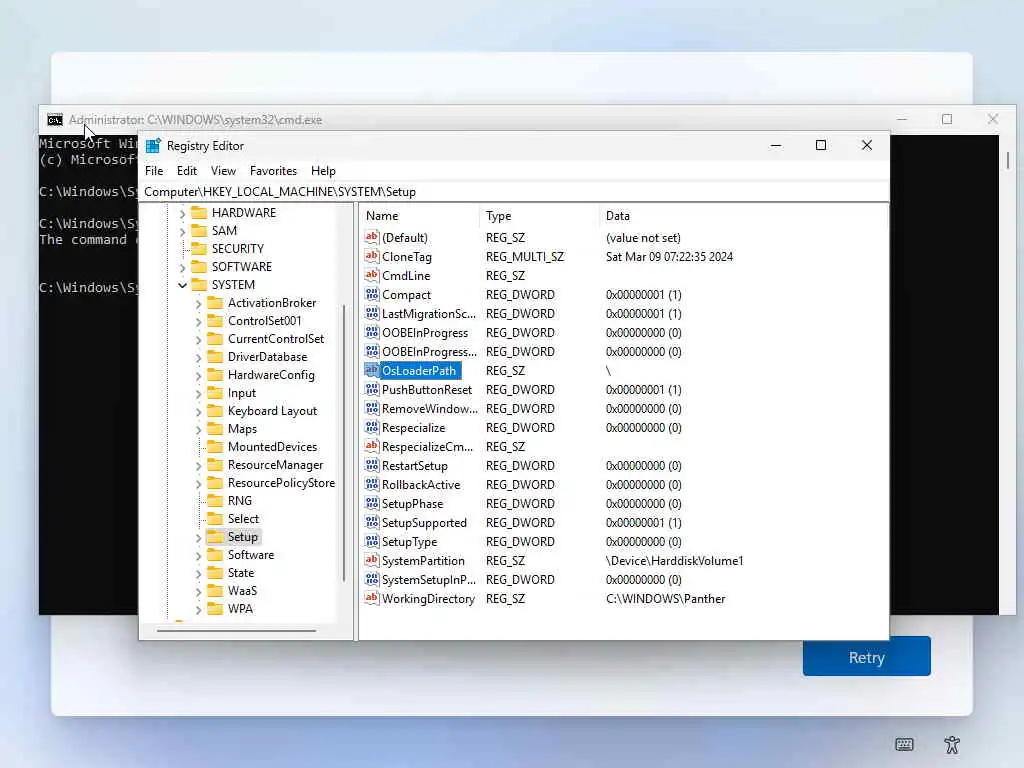Click the (Default) string value icon

[372, 237]
